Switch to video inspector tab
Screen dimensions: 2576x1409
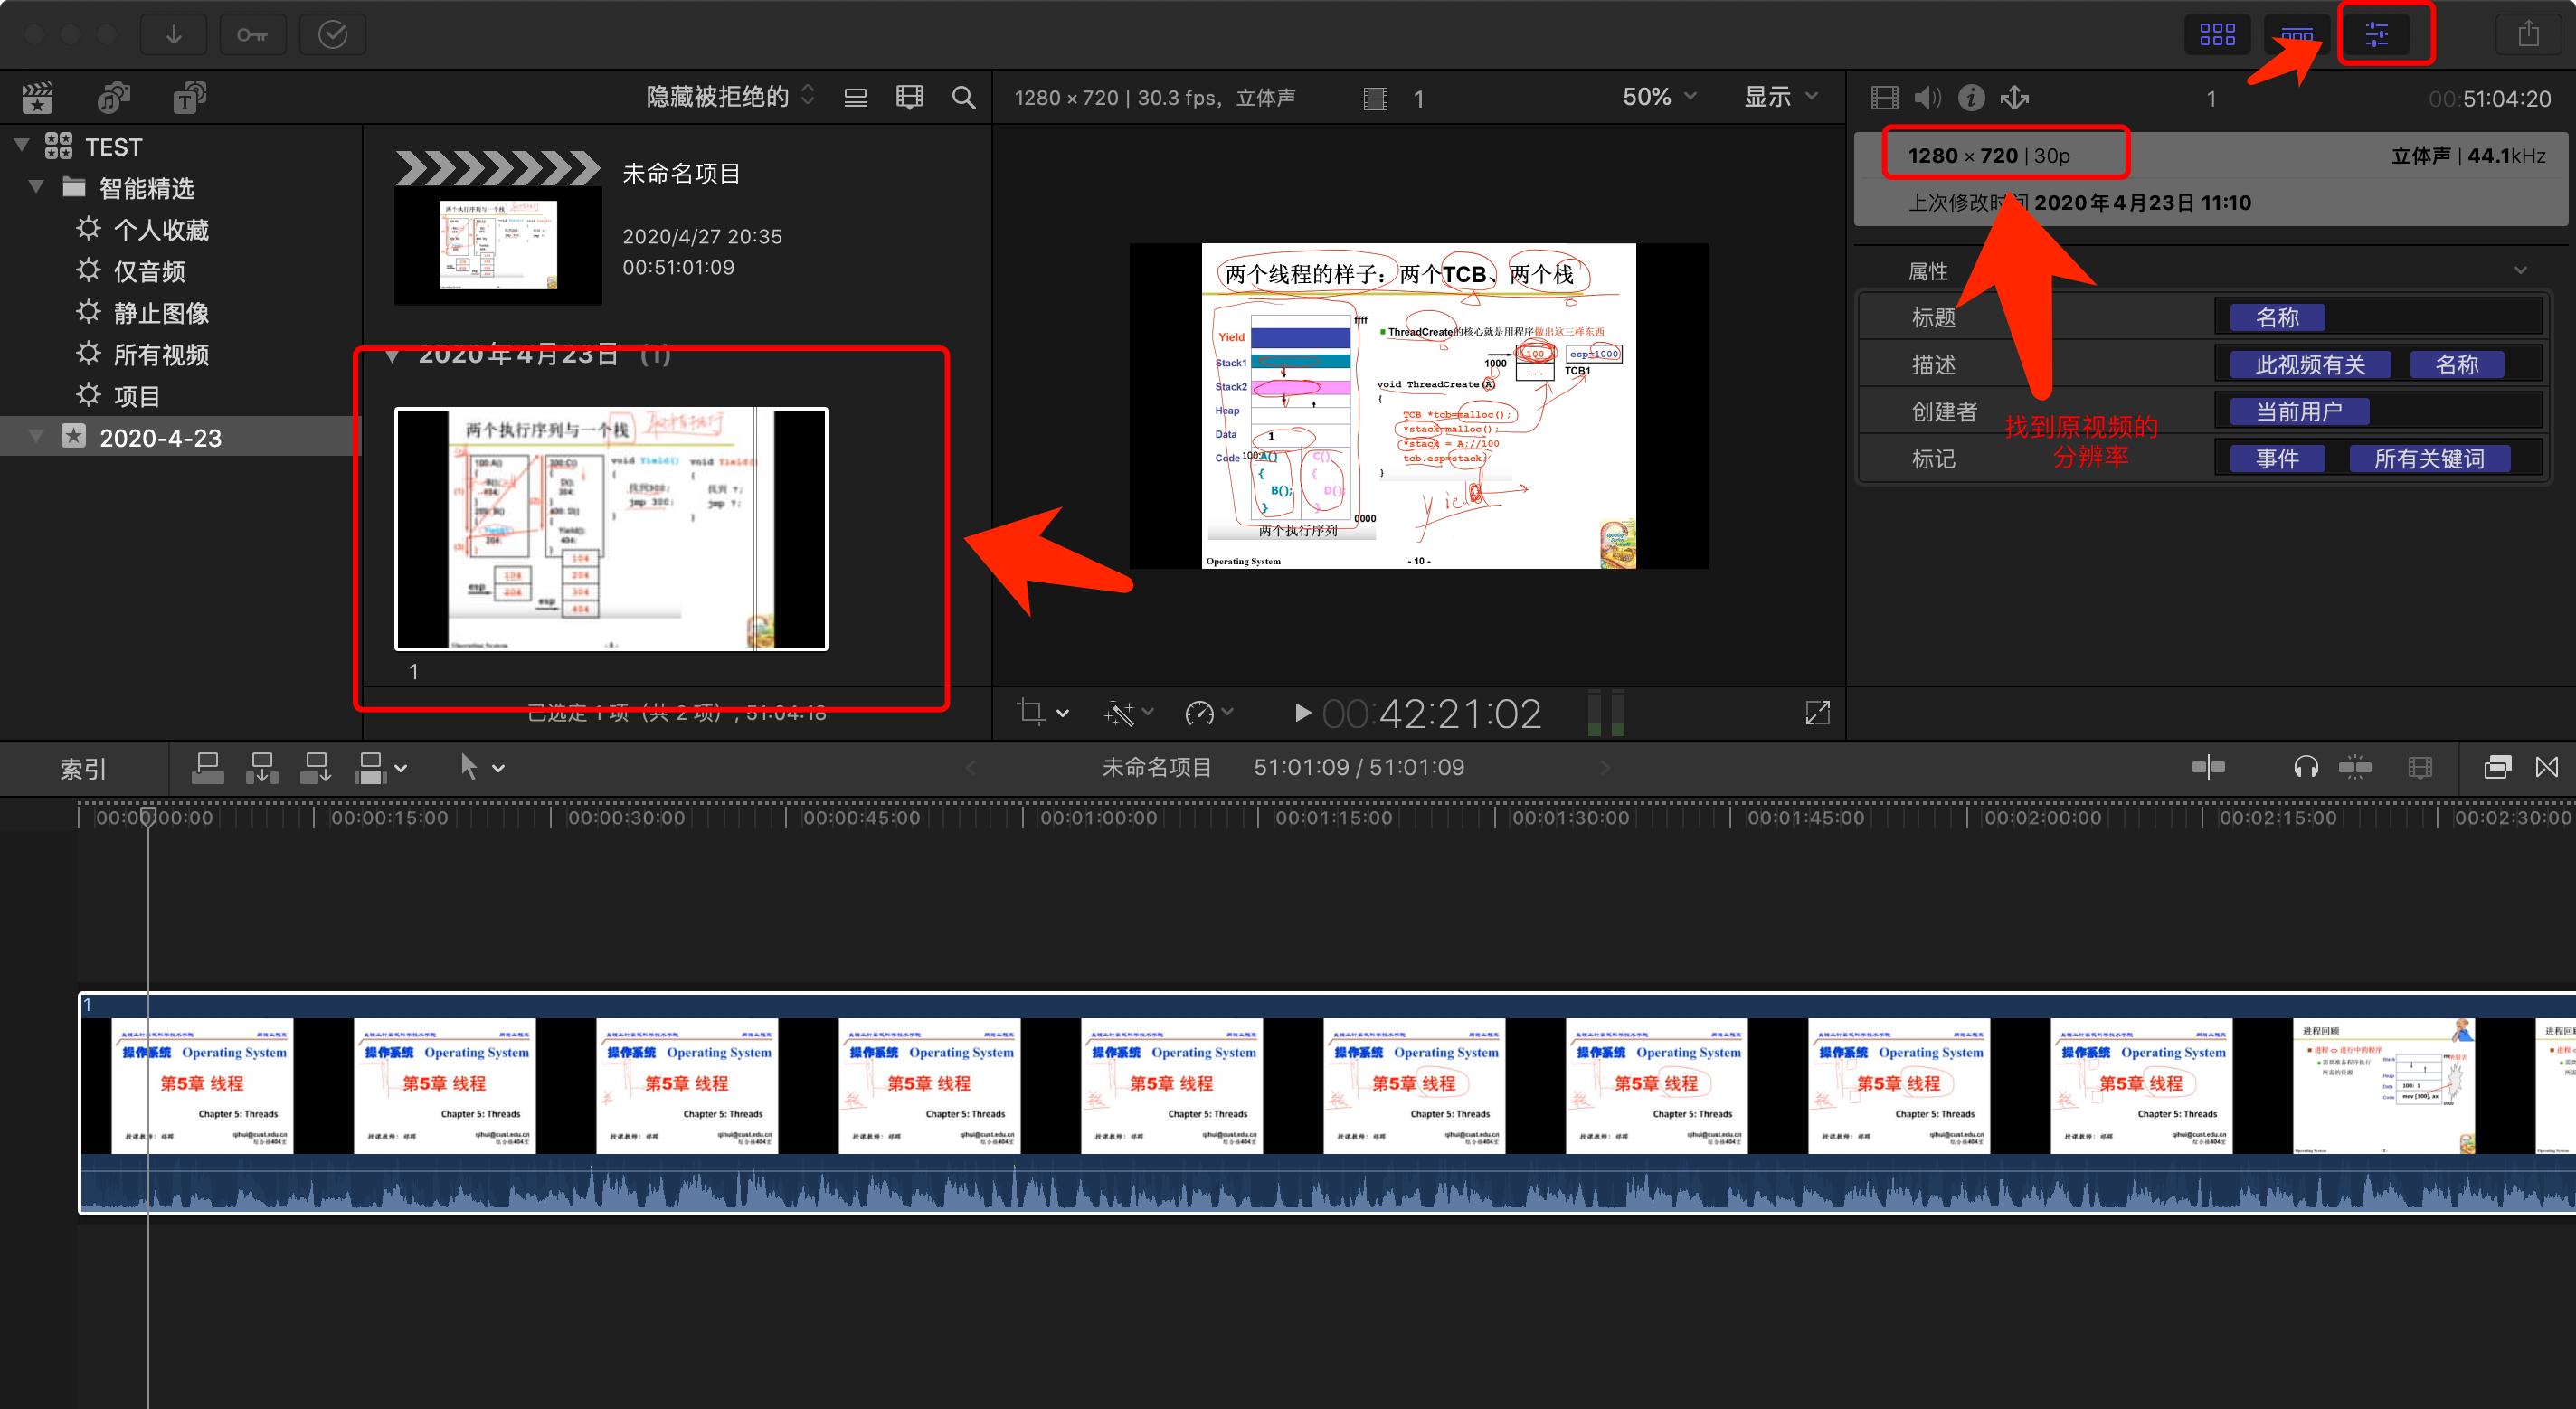[1884, 97]
